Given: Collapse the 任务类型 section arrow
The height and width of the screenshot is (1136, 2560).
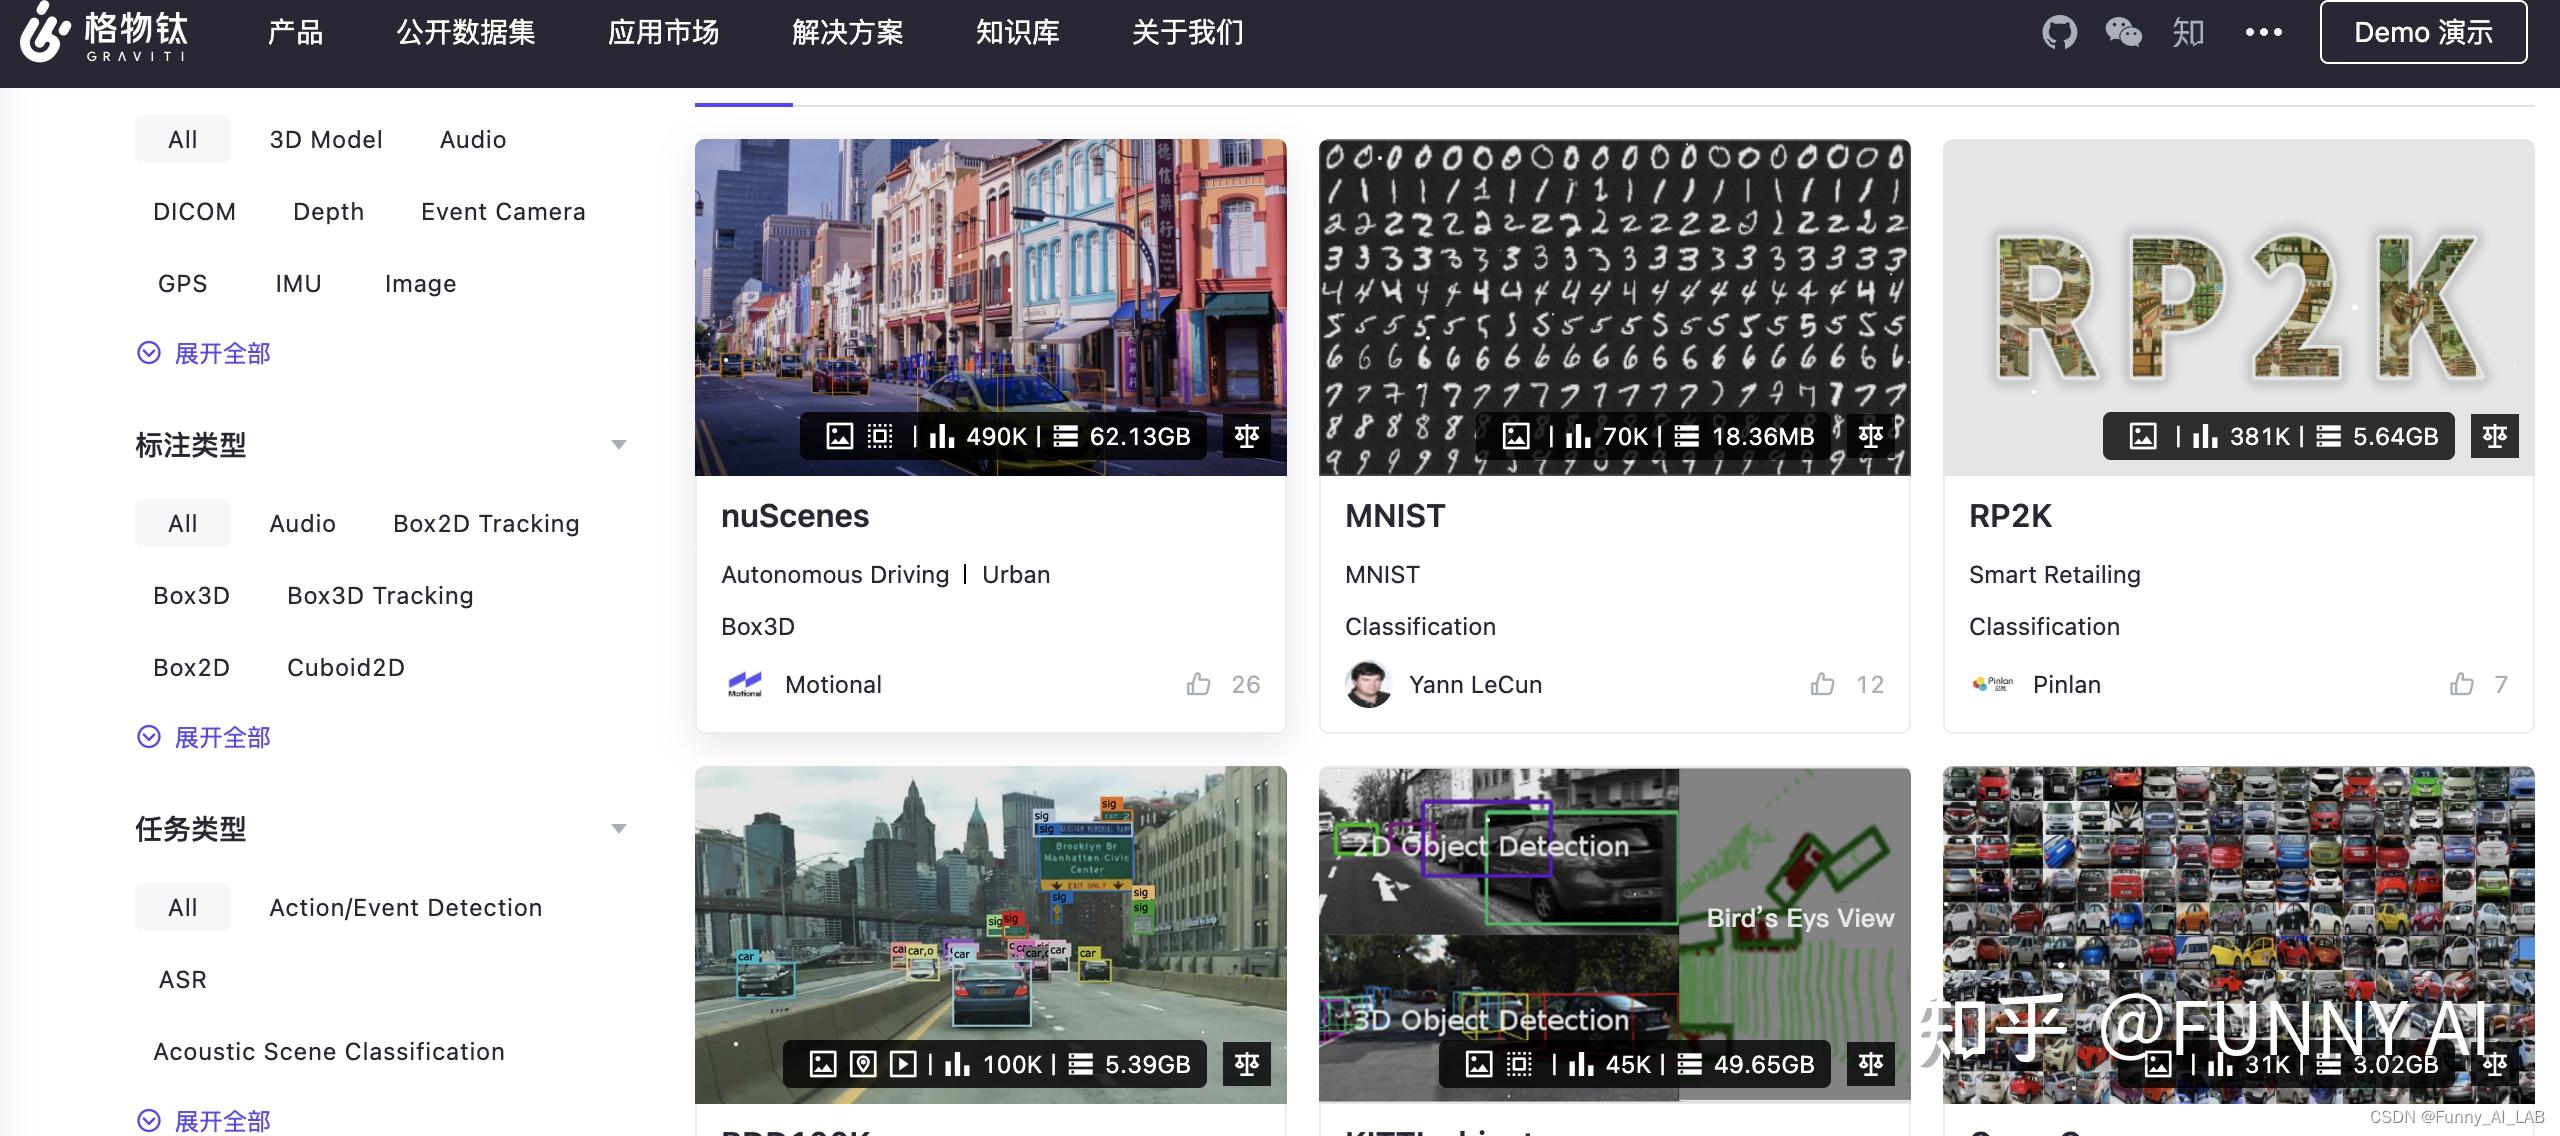Looking at the screenshot, I should tap(619, 829).
